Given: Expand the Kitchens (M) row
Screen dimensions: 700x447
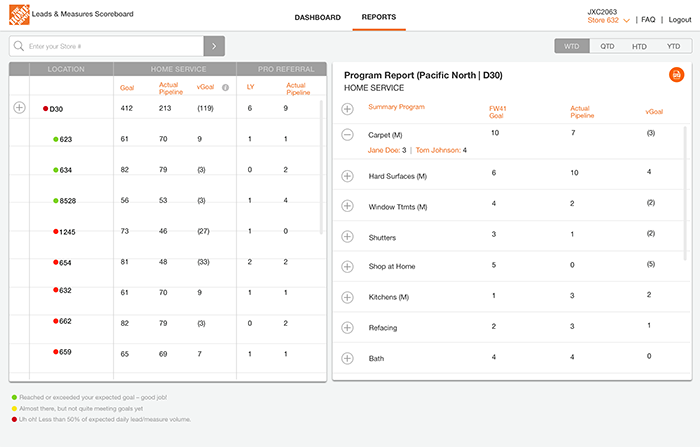Looking at the screenshot, I should tap(347, 297).
